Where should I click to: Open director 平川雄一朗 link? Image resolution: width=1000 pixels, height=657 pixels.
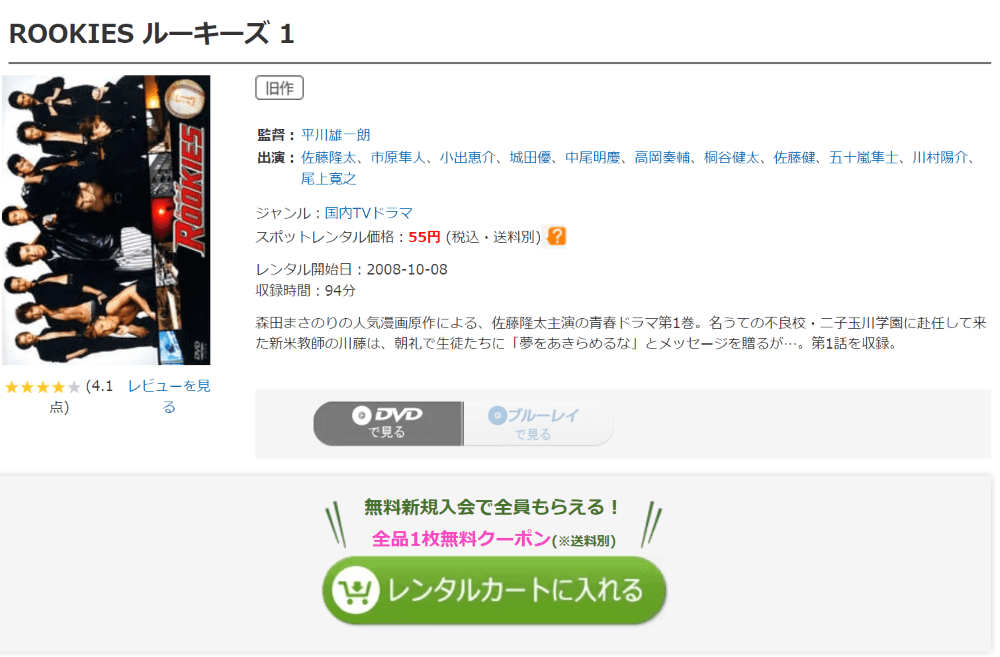(335, 135)
